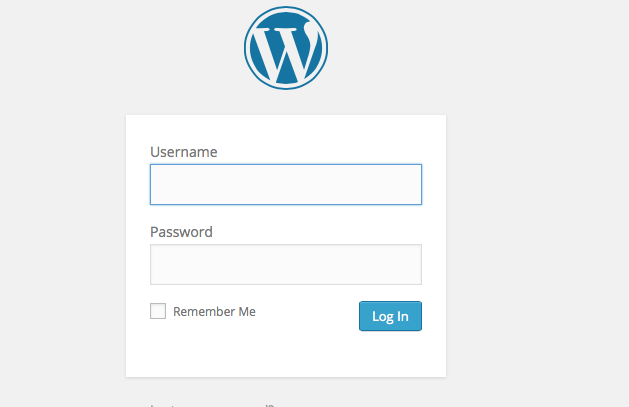This screenshot has width=629, height=407.
Task: Focus the Username text field
Action: click(x=285, y=184)
